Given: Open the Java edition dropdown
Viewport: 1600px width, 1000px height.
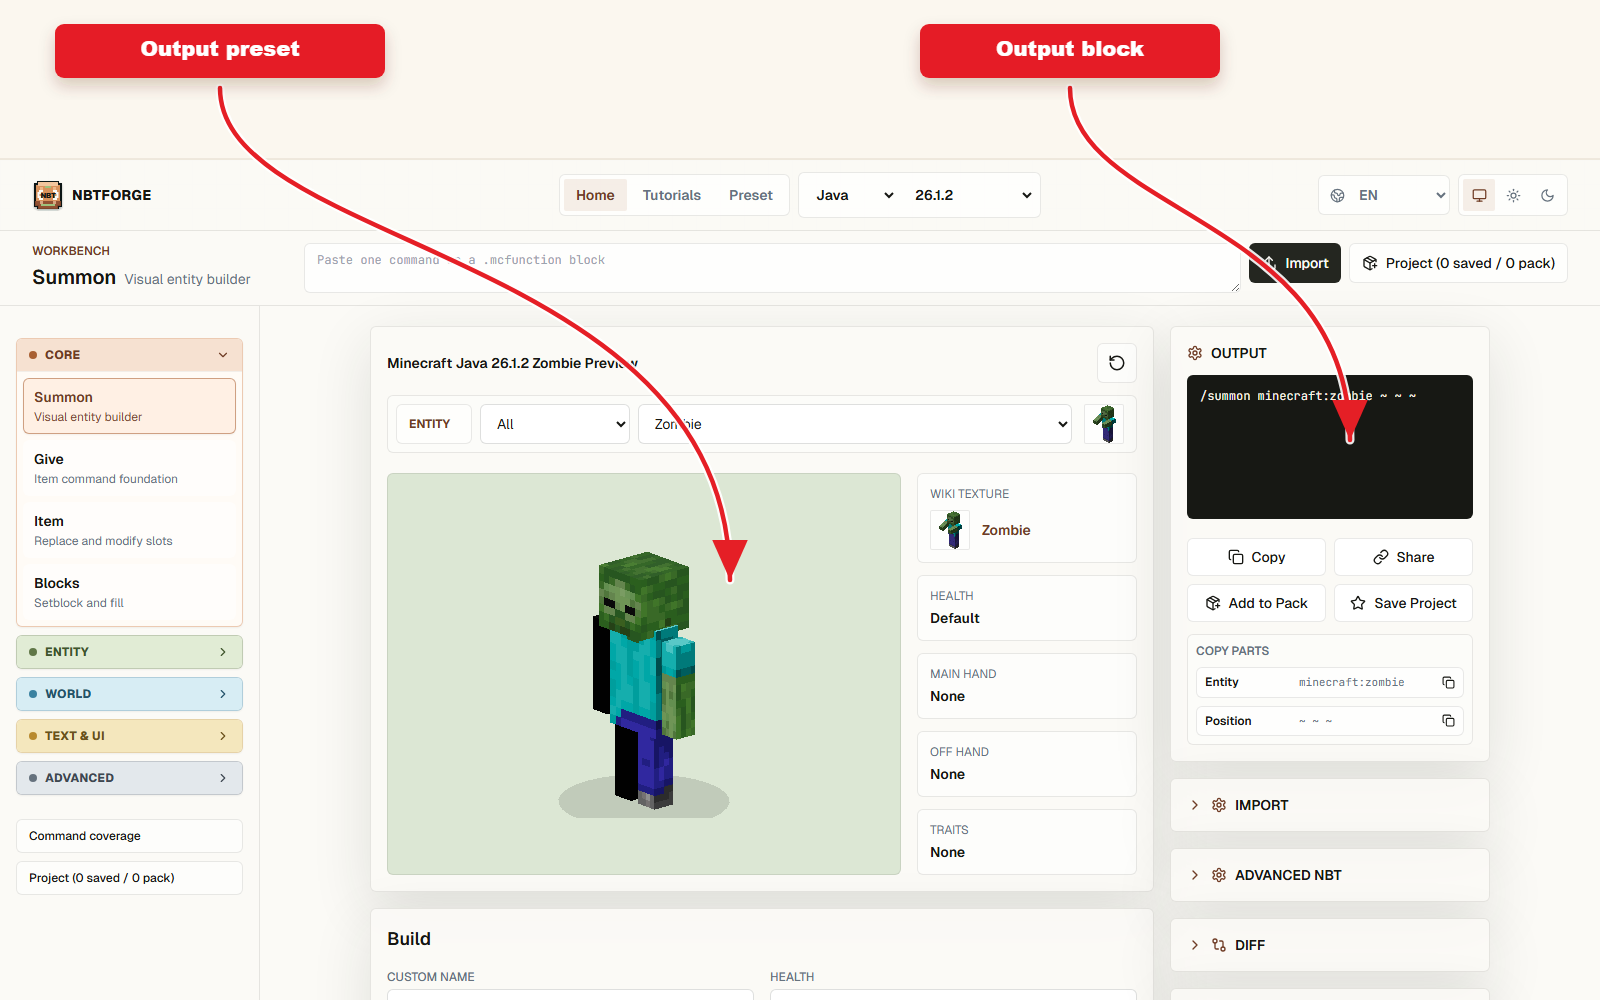Looking at the screenshot, I should 853,195.
